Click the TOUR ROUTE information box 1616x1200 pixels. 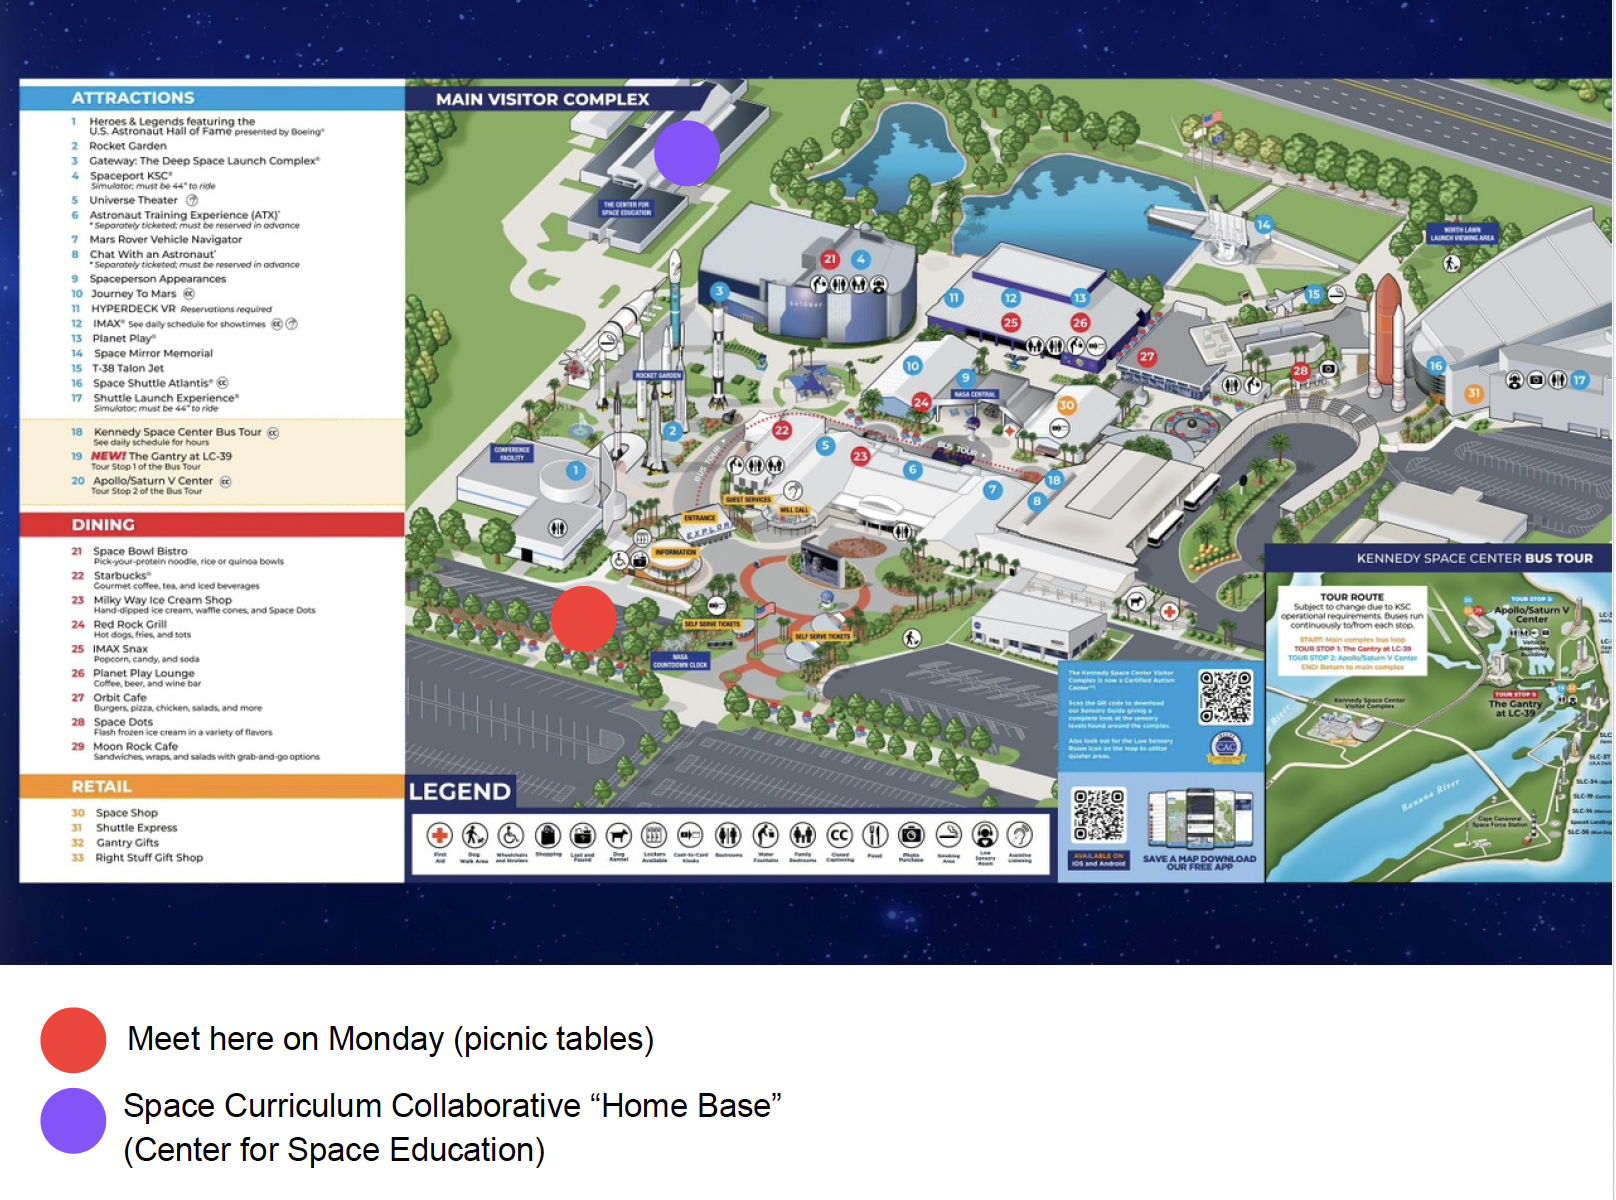pos(1352,631)
